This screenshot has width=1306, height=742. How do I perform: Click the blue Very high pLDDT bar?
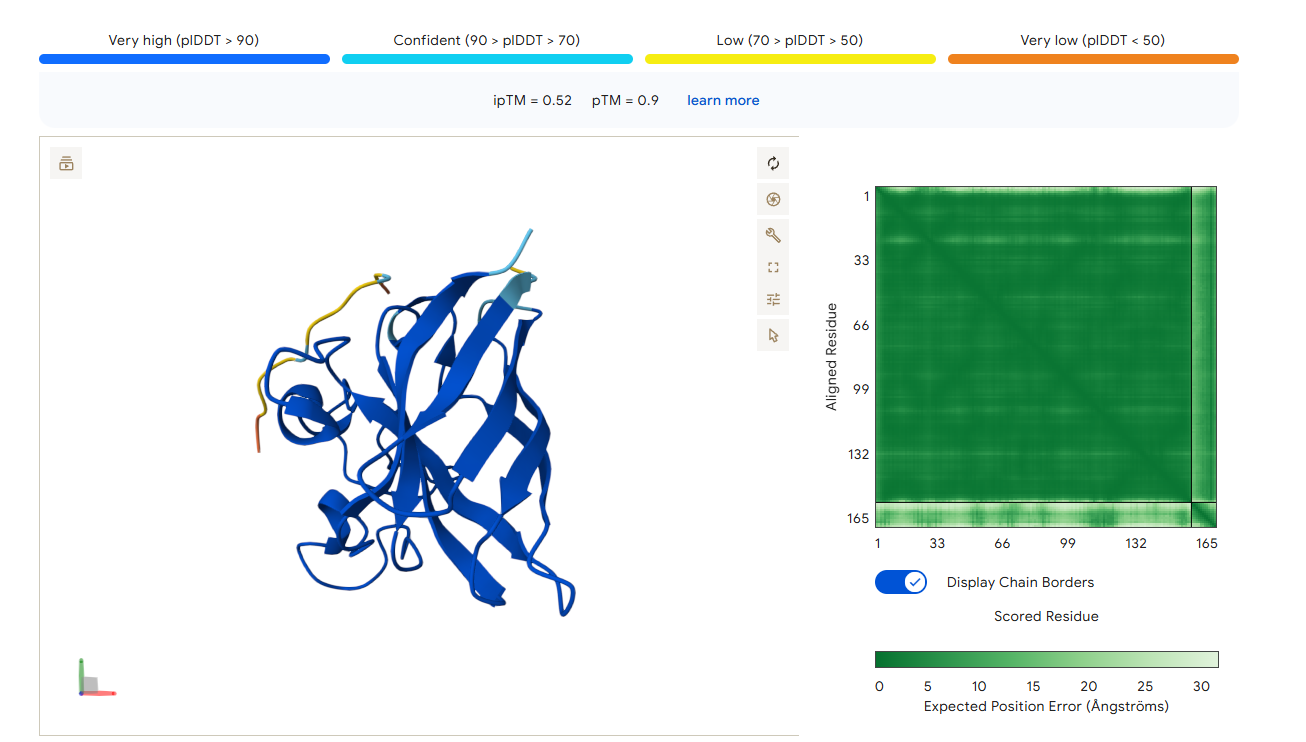point(184,59)
